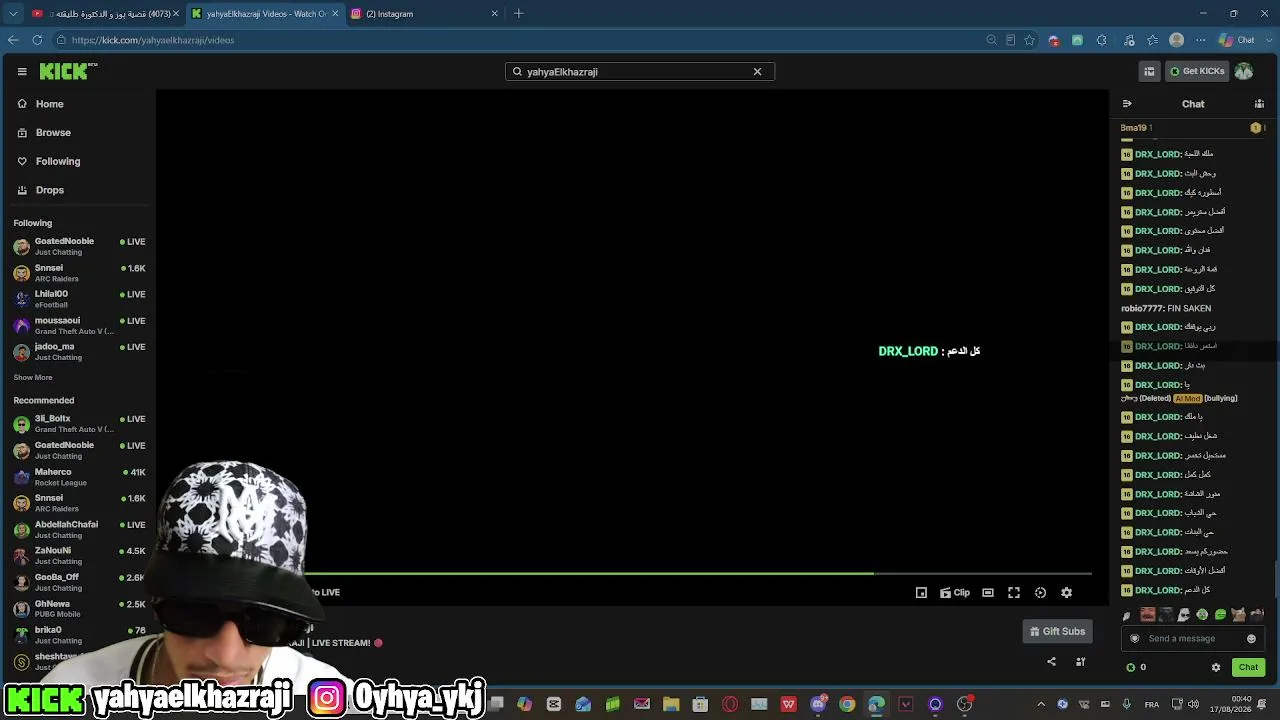Focus the yahyaElkhazraji search field

point(639,71)
